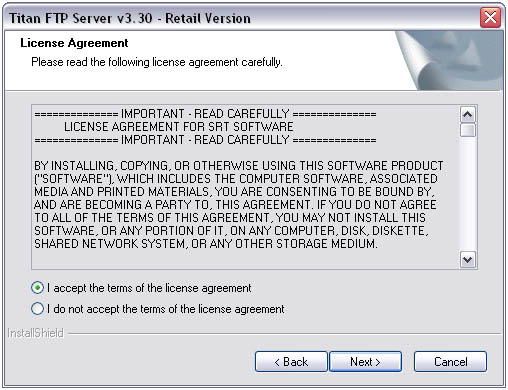The width and height of the screenshot is (508, 390).
Task: Click the InstallShield label
Action: [x=35, y=333]
